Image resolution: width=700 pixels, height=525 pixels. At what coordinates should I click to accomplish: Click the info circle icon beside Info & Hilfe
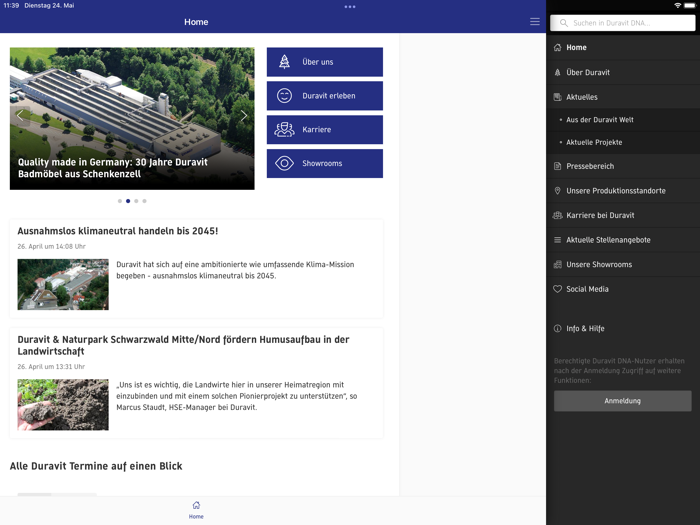[x=558, y=329]
